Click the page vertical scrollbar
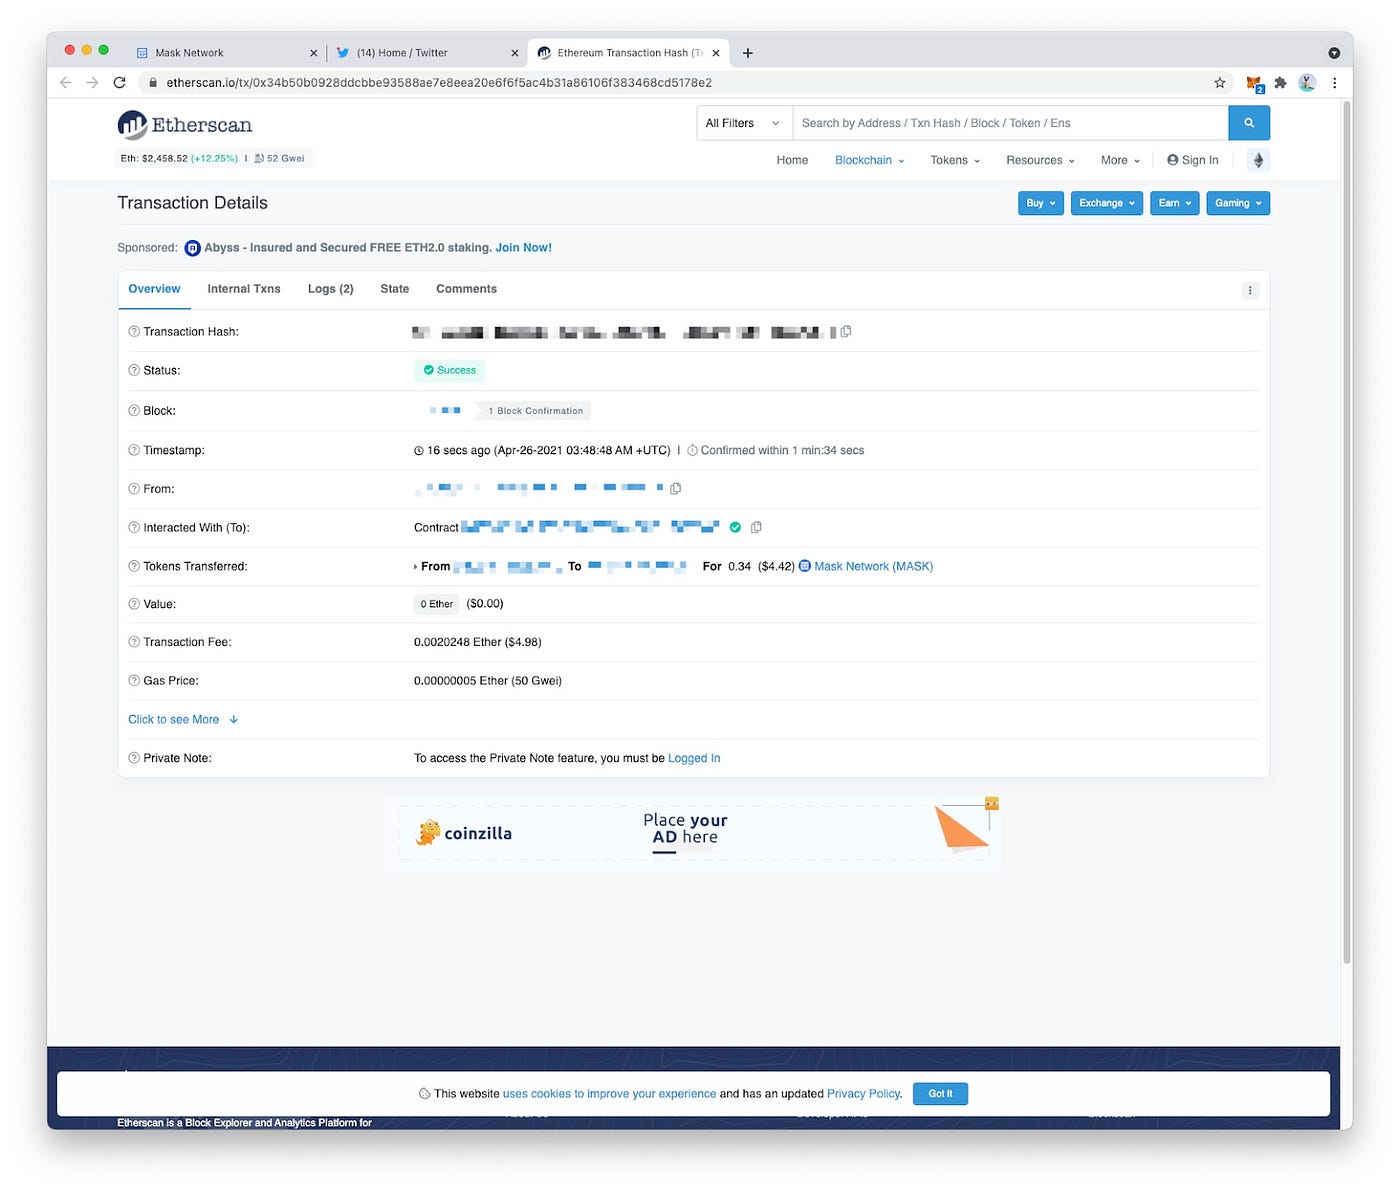This screenshot has height=1192, width=1400. [x=1346, y=530]
